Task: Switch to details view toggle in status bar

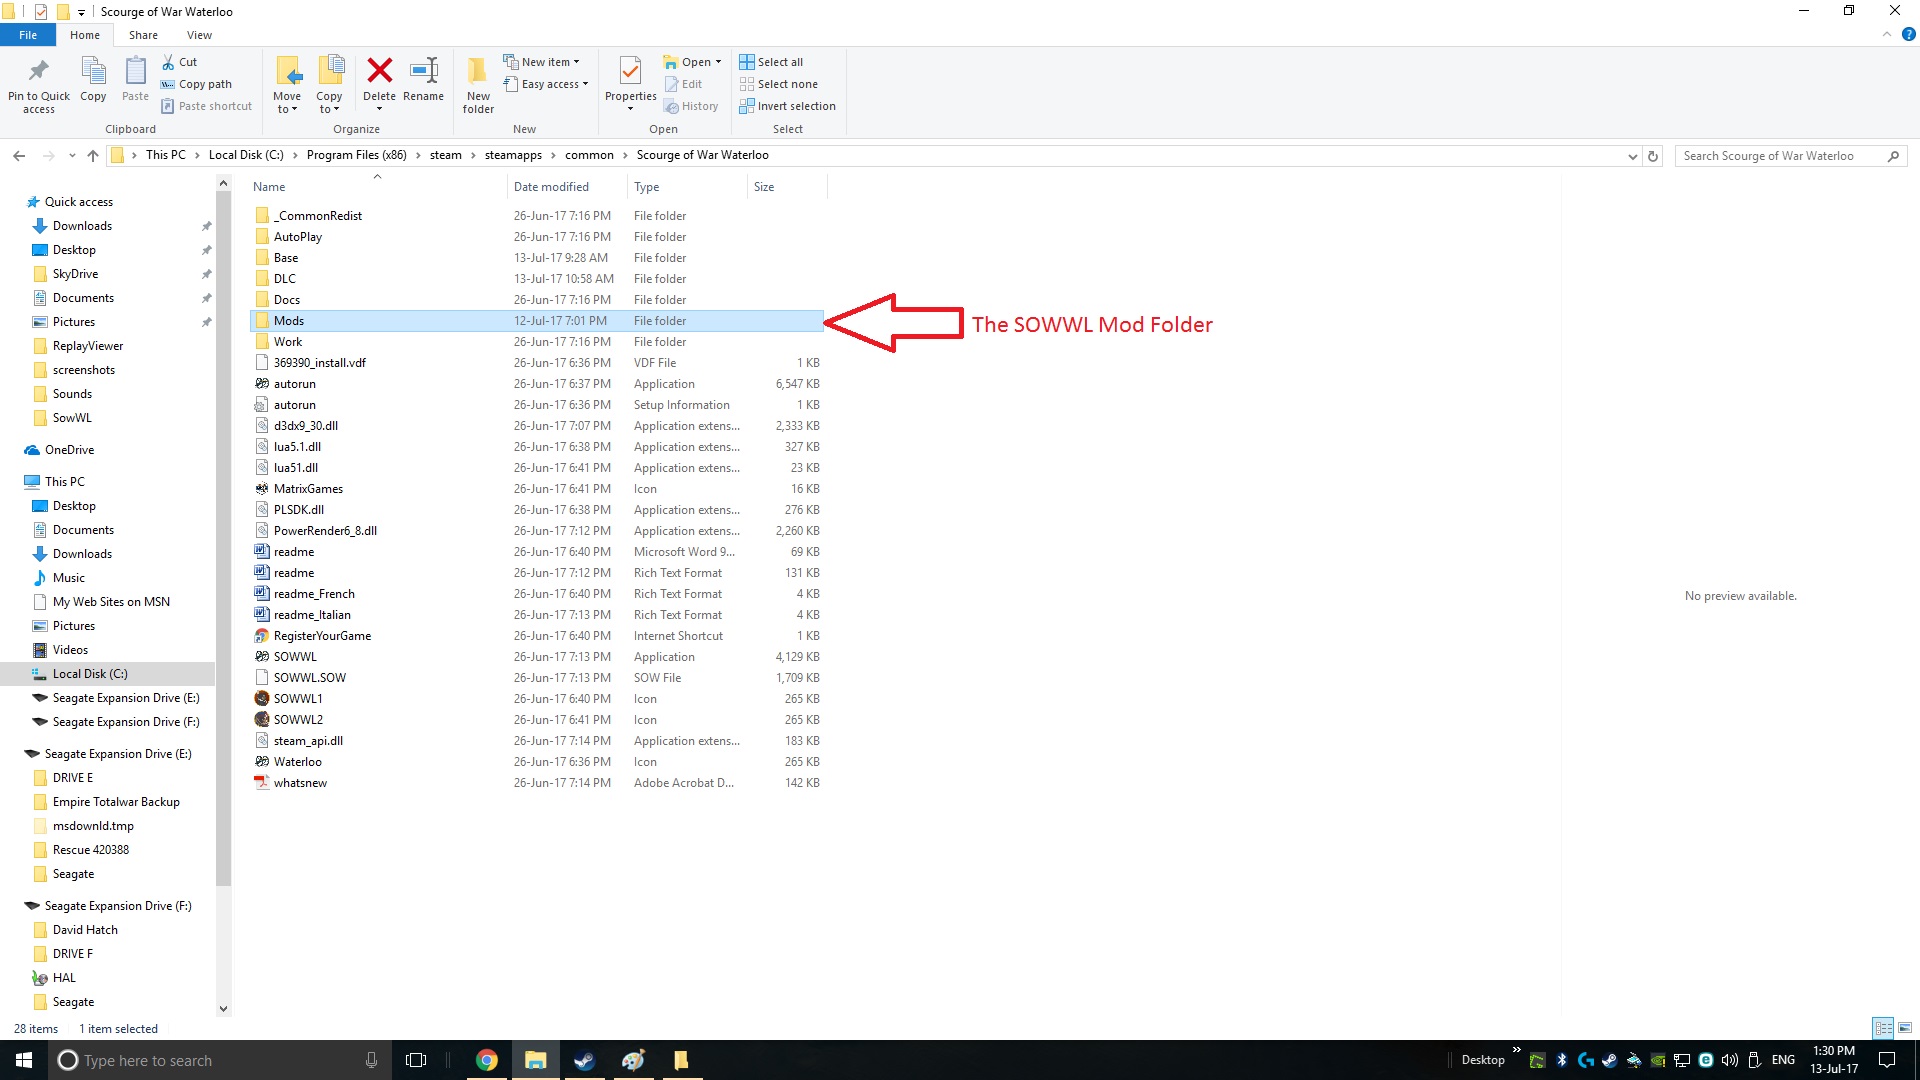Action: pos(1883,1028)
